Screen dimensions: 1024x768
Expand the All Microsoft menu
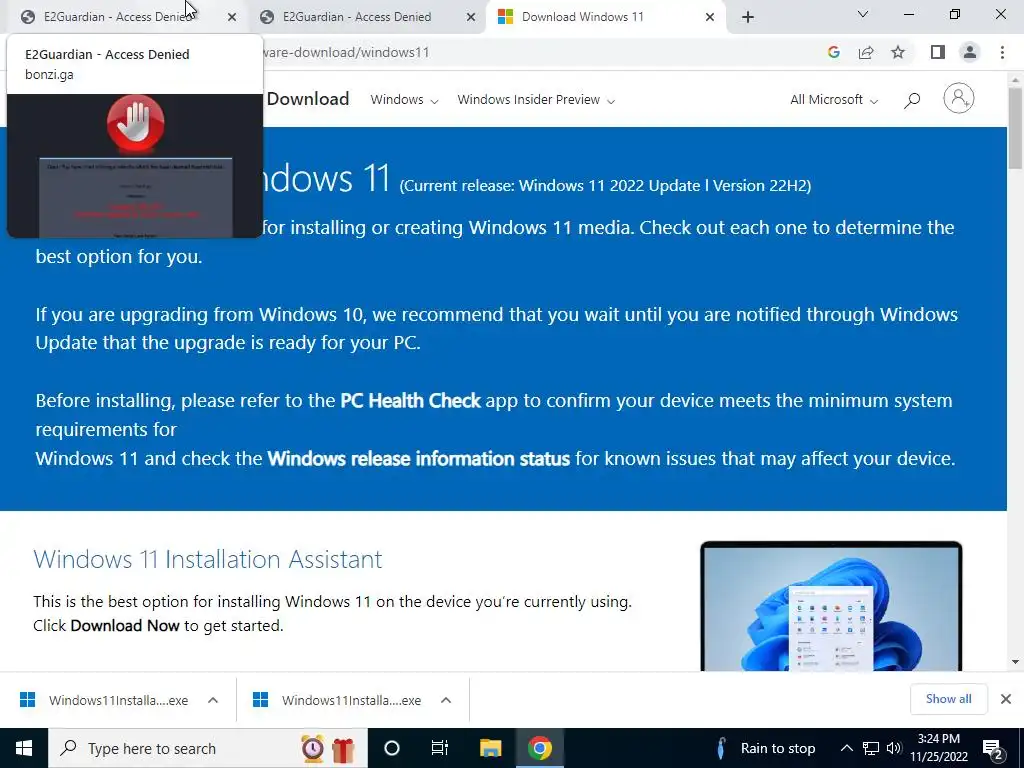[834, 100]
